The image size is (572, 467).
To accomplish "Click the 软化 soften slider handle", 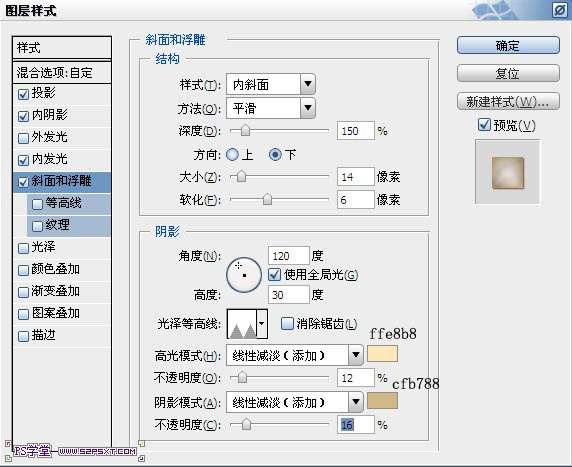I will coord(267,199).
